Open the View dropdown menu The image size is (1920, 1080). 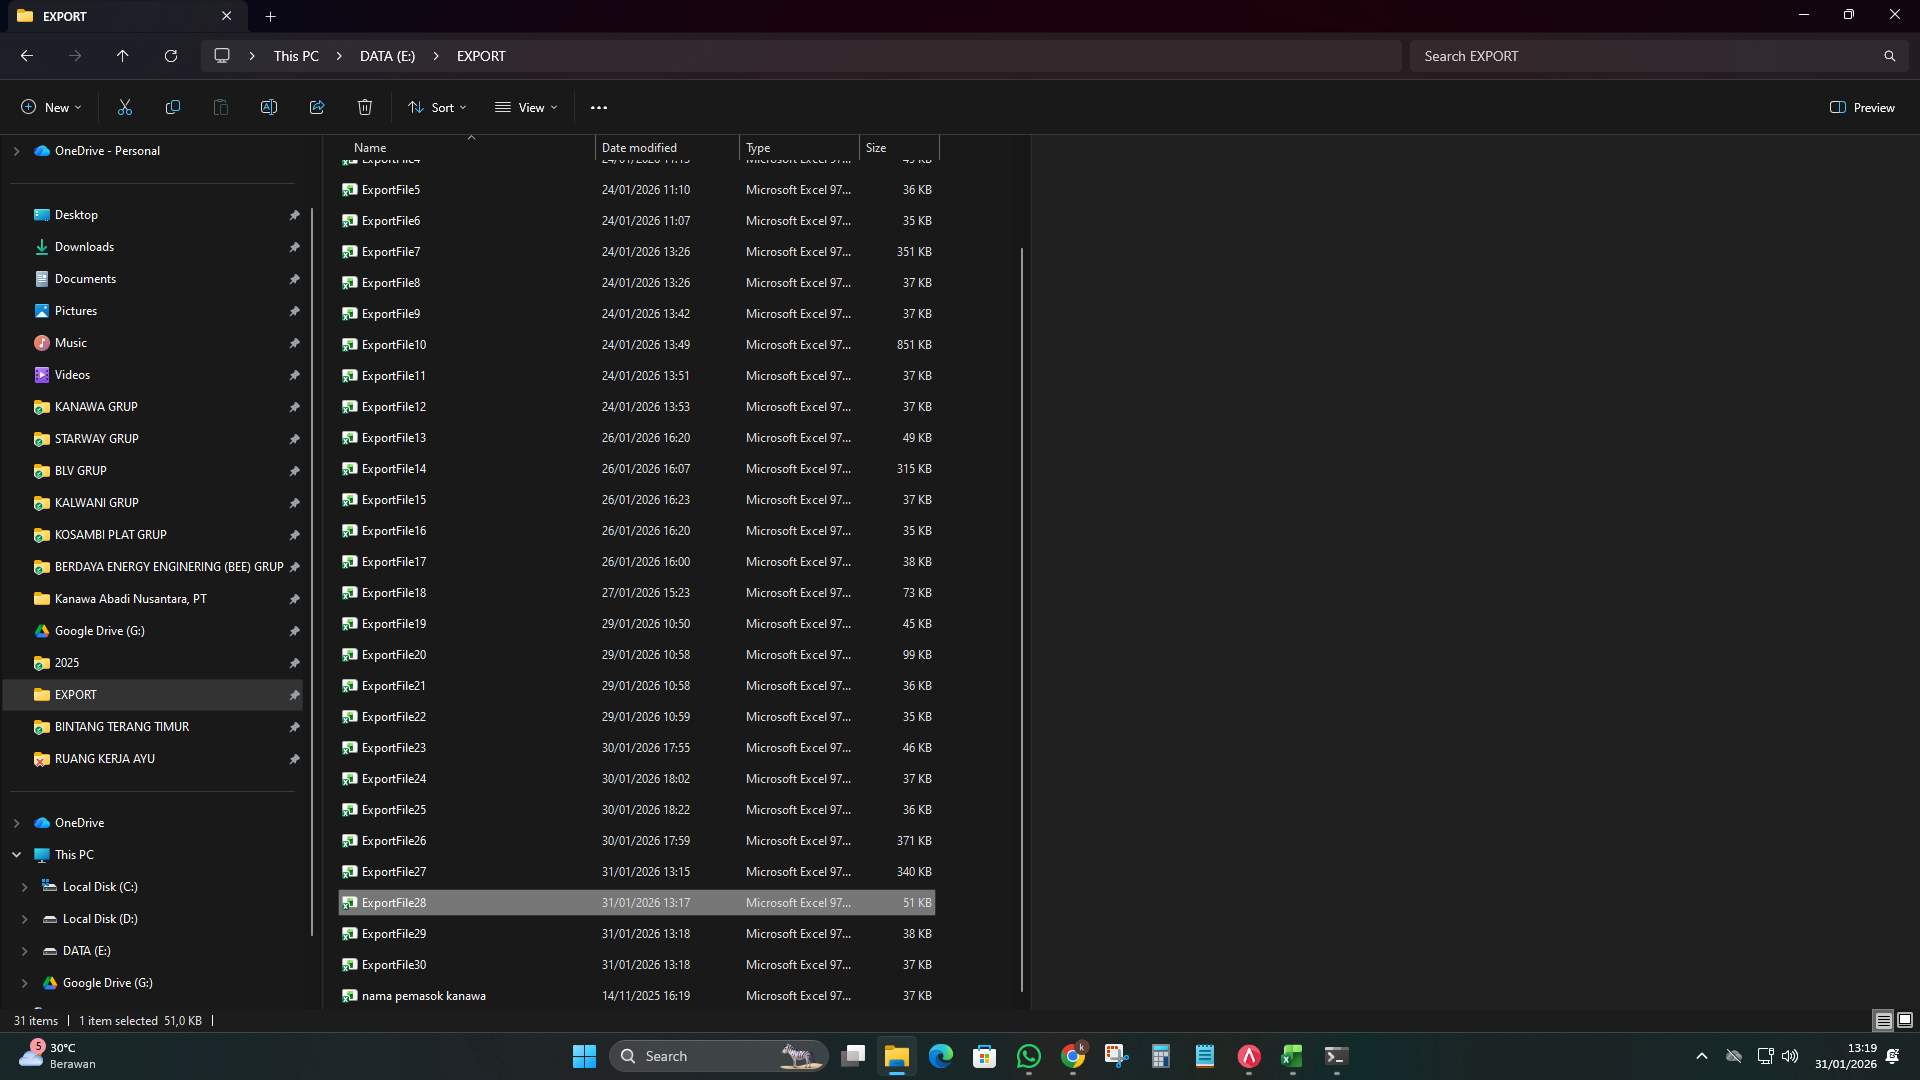[x=526, y=107]
